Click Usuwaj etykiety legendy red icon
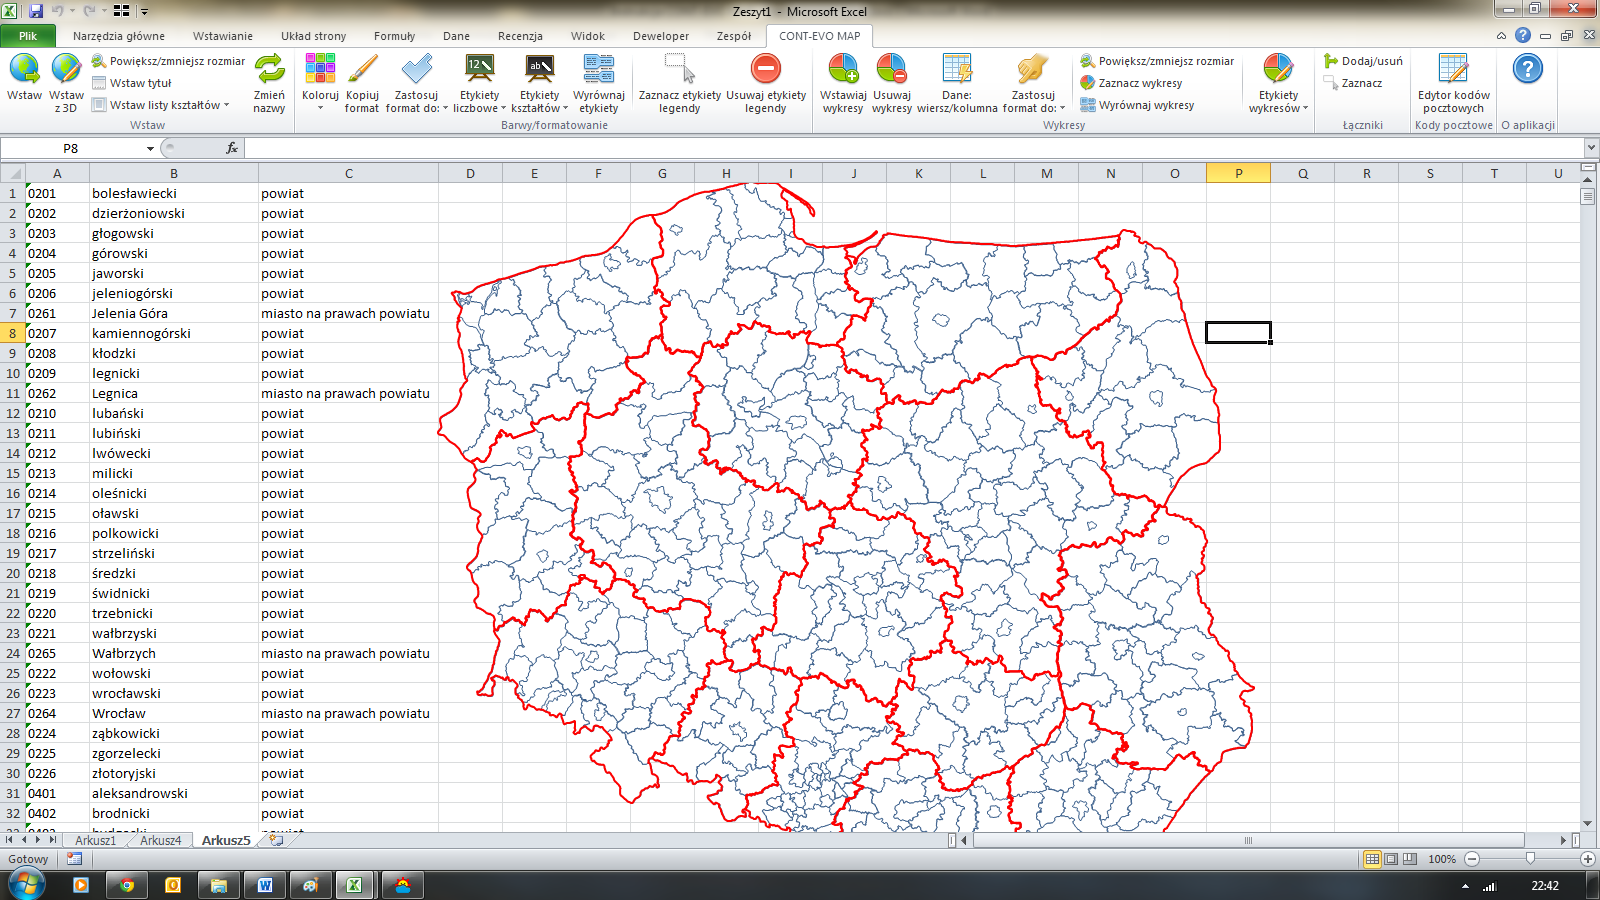 766,70
